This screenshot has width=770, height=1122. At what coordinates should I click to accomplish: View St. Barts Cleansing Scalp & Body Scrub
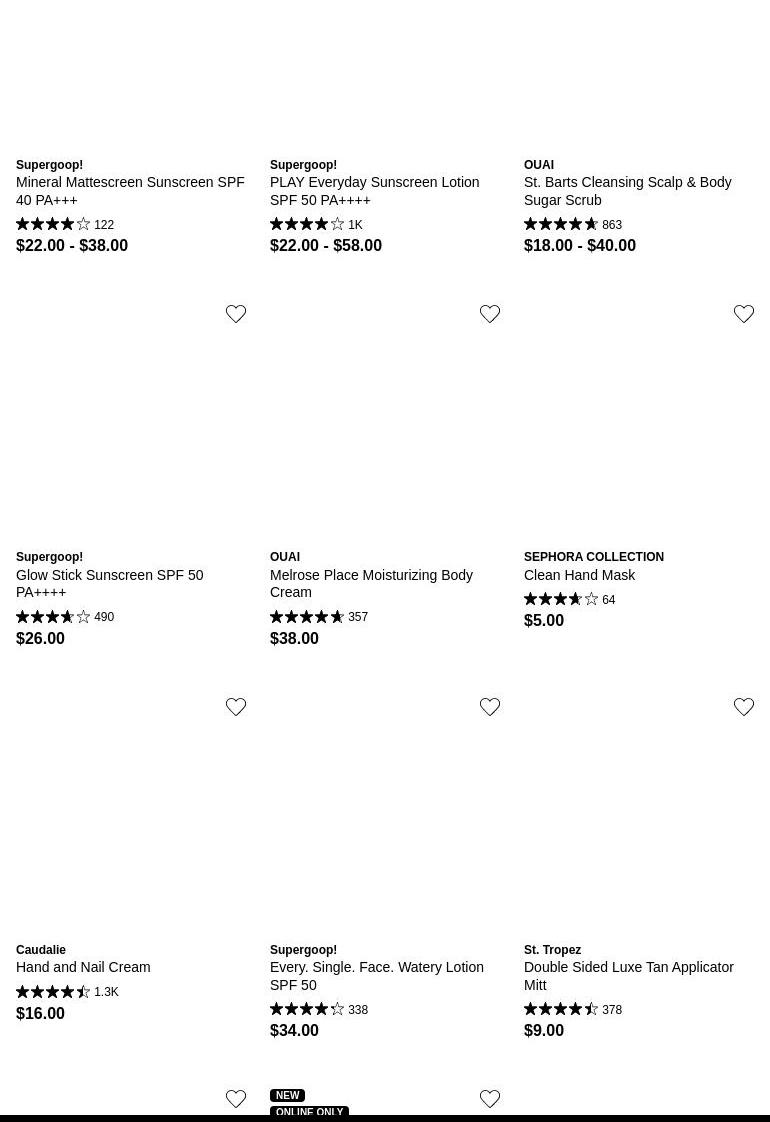(627, 191)
